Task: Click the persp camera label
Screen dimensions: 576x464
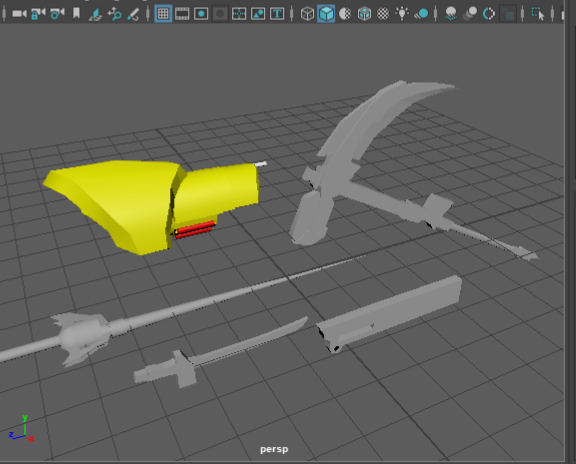Action: tap(274, 449)
